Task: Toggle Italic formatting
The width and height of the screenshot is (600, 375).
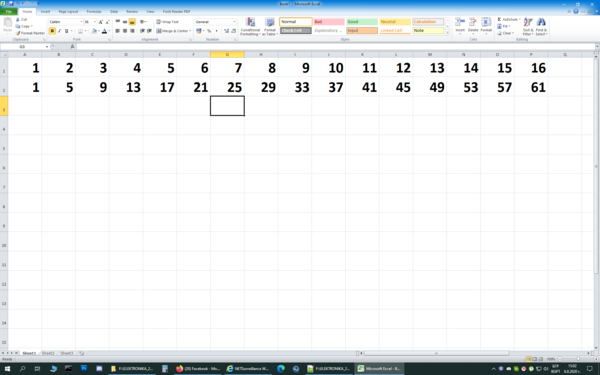Action: click(59, 31)
